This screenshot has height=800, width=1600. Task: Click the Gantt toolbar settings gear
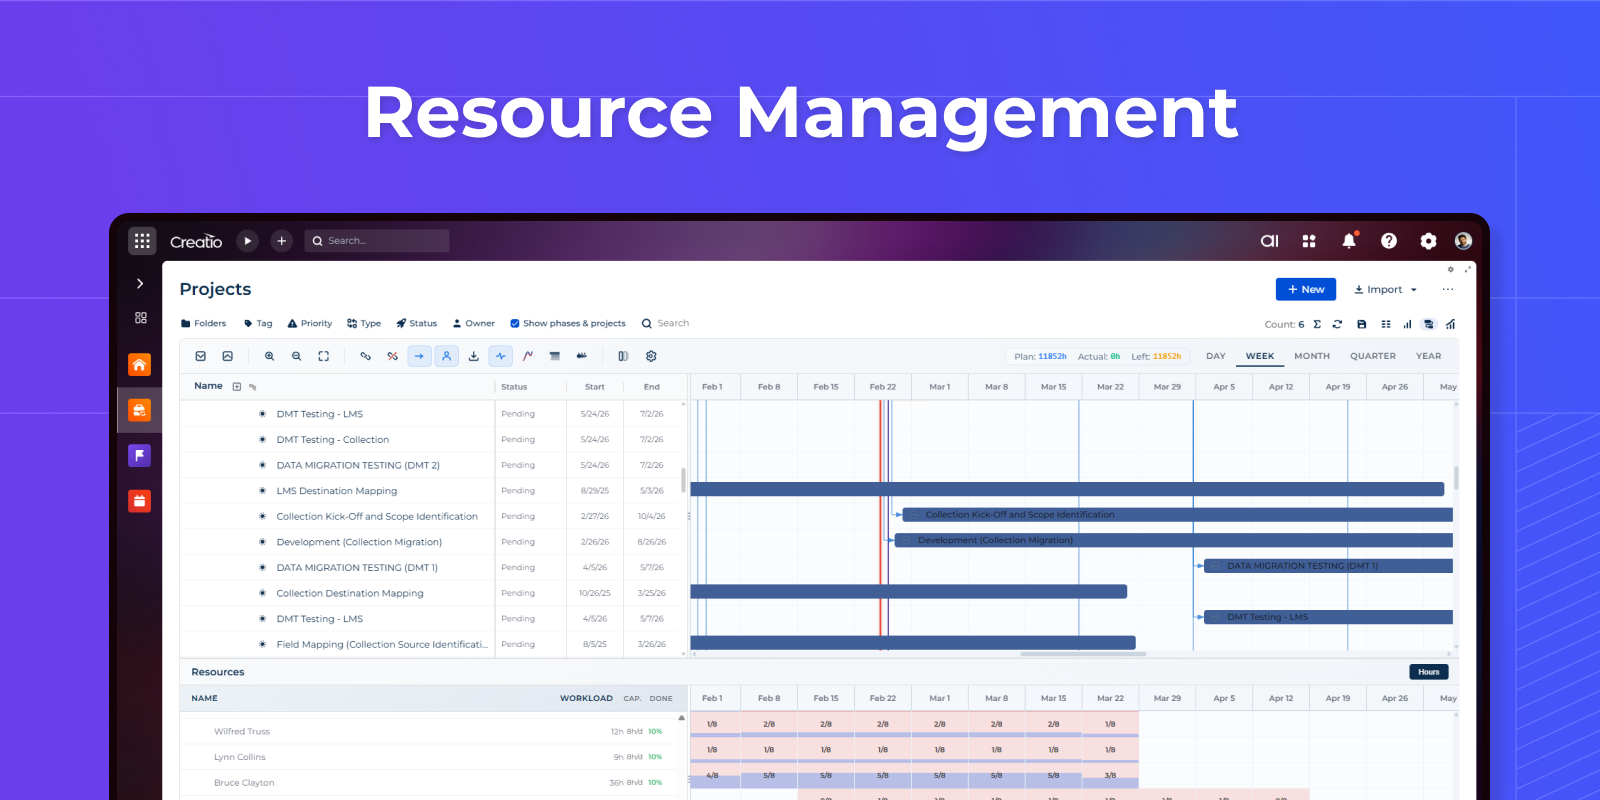(x=651, y=356)
